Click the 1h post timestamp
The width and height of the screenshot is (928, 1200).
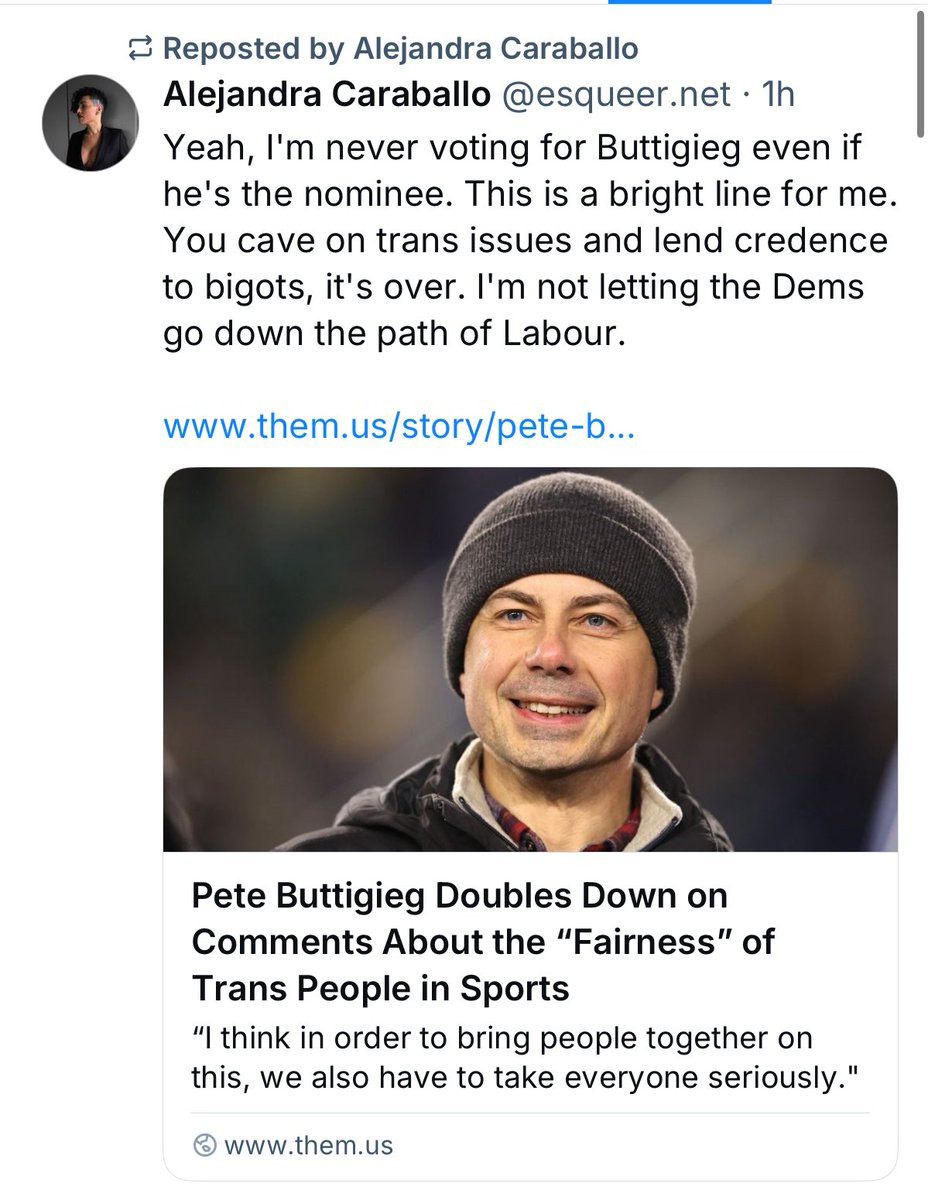[x=778, y=94]
